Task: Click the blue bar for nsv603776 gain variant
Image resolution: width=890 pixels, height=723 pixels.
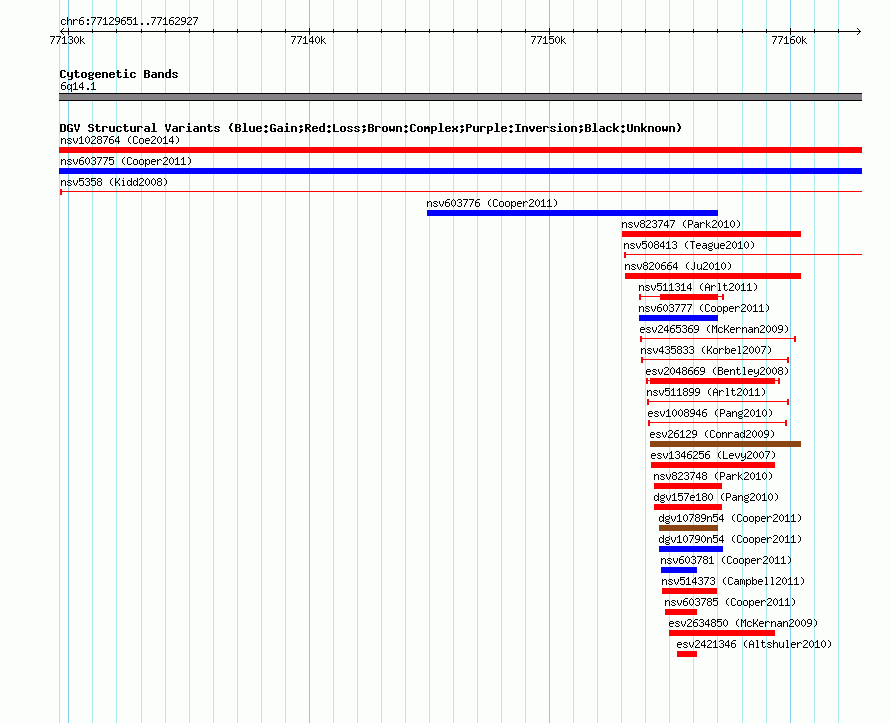Action: (572, 213)
